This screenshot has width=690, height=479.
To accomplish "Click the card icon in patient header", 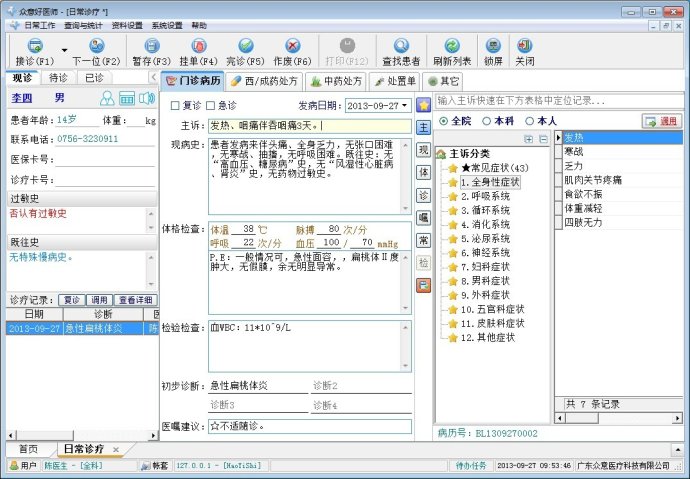I will 127,98.
